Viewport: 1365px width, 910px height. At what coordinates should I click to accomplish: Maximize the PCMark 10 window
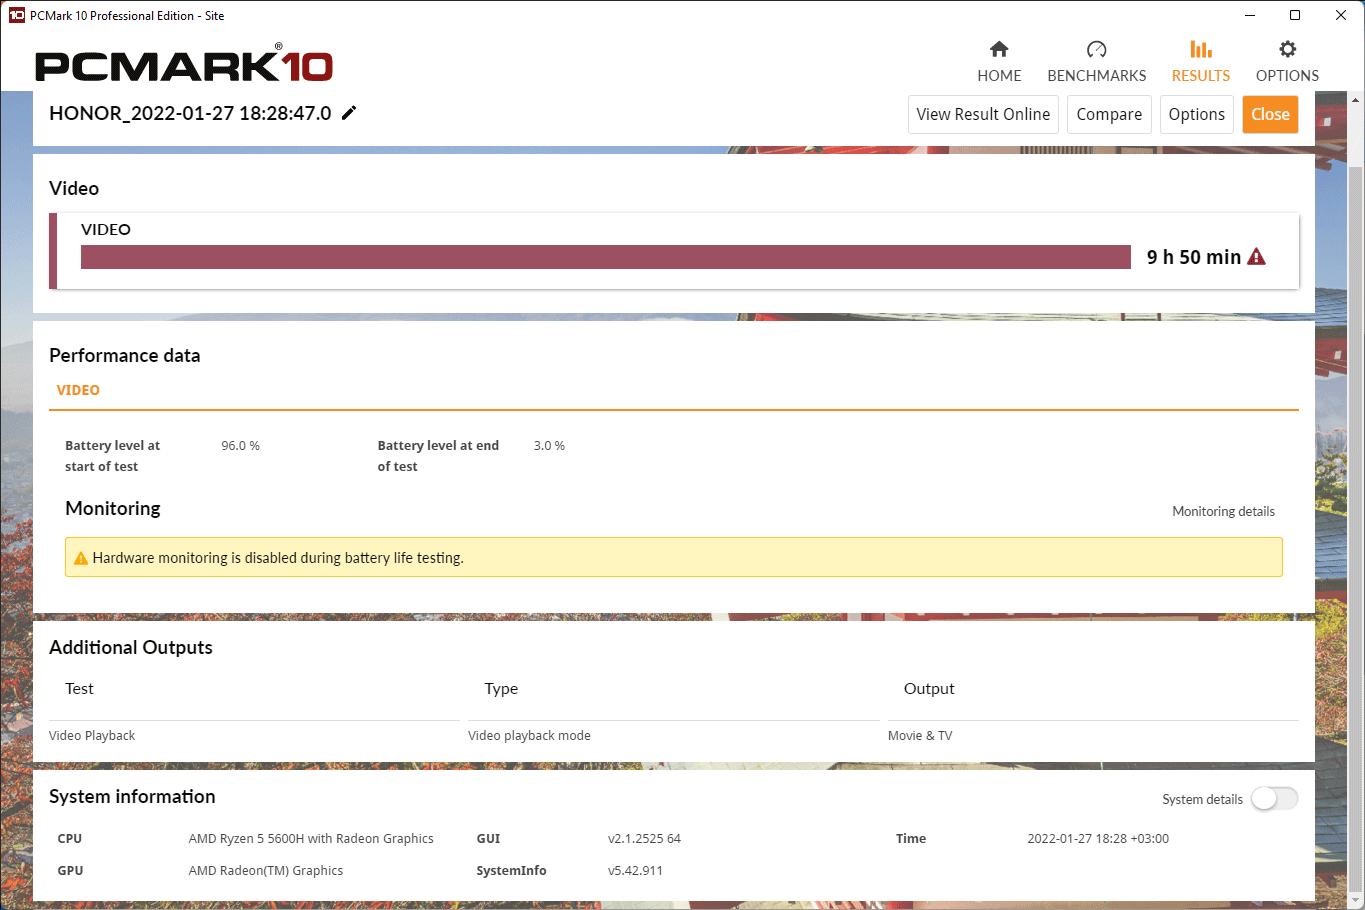[1295, 15]
